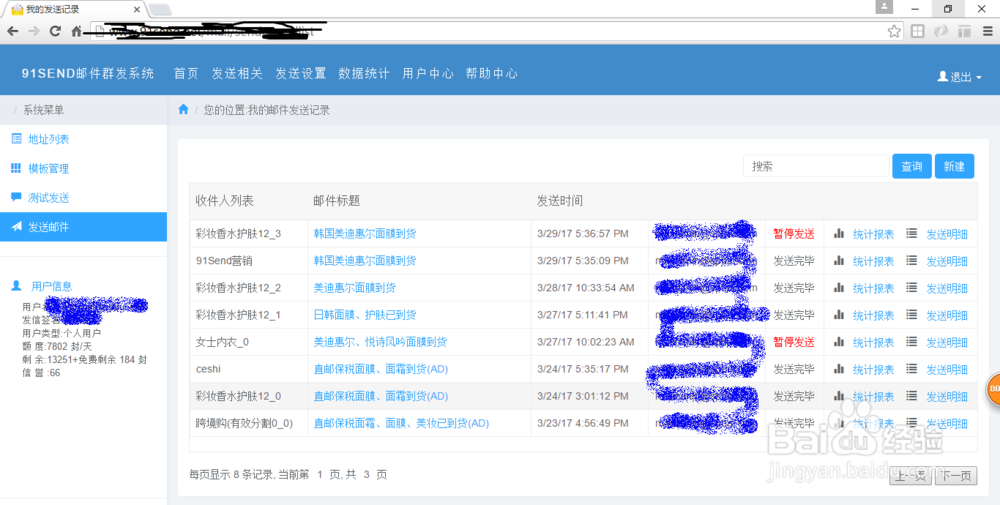The height and width of the screenshot is (505, 1000).
Task: Click 暂停发送 status in 彩妆香水护肤12_3 row
Action: pyautogui.click(x=794, y=234)
